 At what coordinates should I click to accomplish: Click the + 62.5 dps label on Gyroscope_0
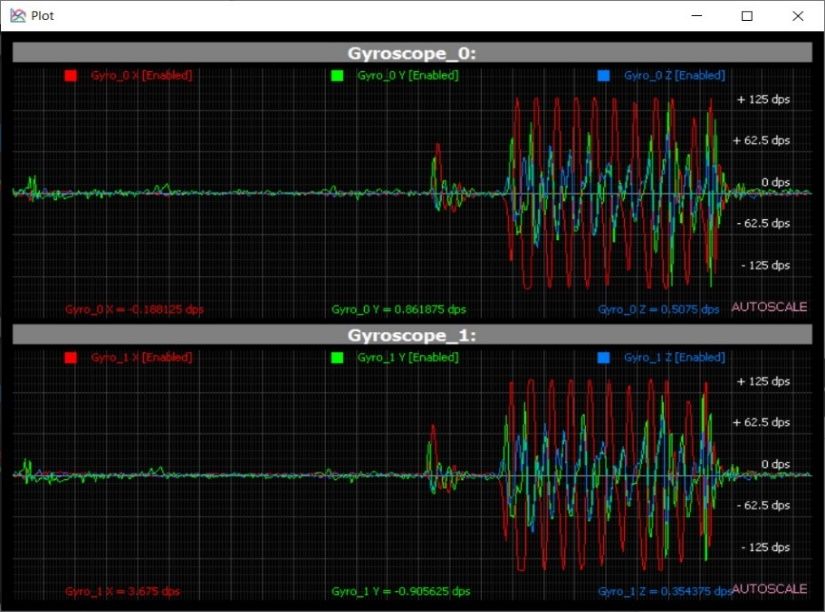tap(761, 141)
